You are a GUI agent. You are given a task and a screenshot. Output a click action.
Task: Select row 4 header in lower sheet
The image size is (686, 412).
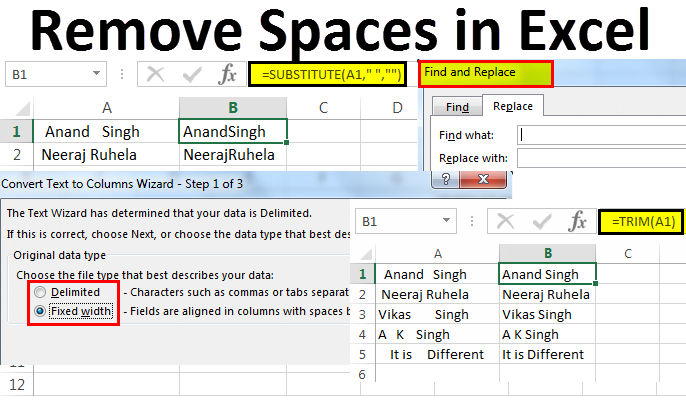[x=362, y=335]
